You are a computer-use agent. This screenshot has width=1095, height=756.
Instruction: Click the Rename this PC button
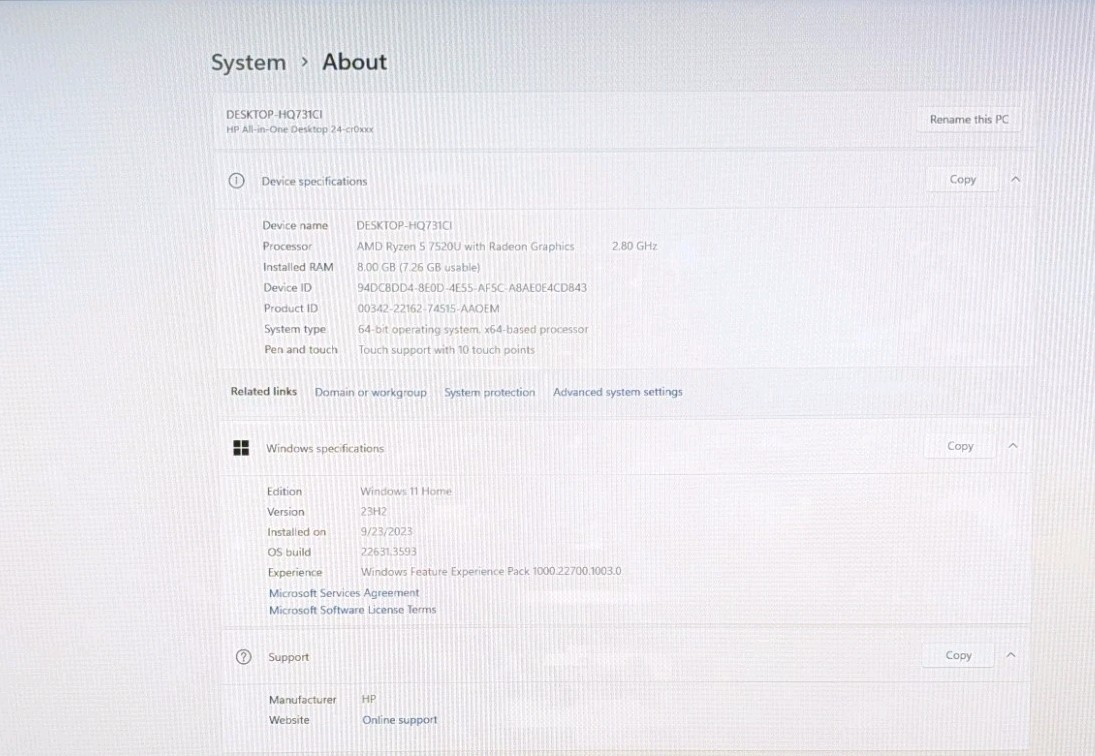click(969, 119)
